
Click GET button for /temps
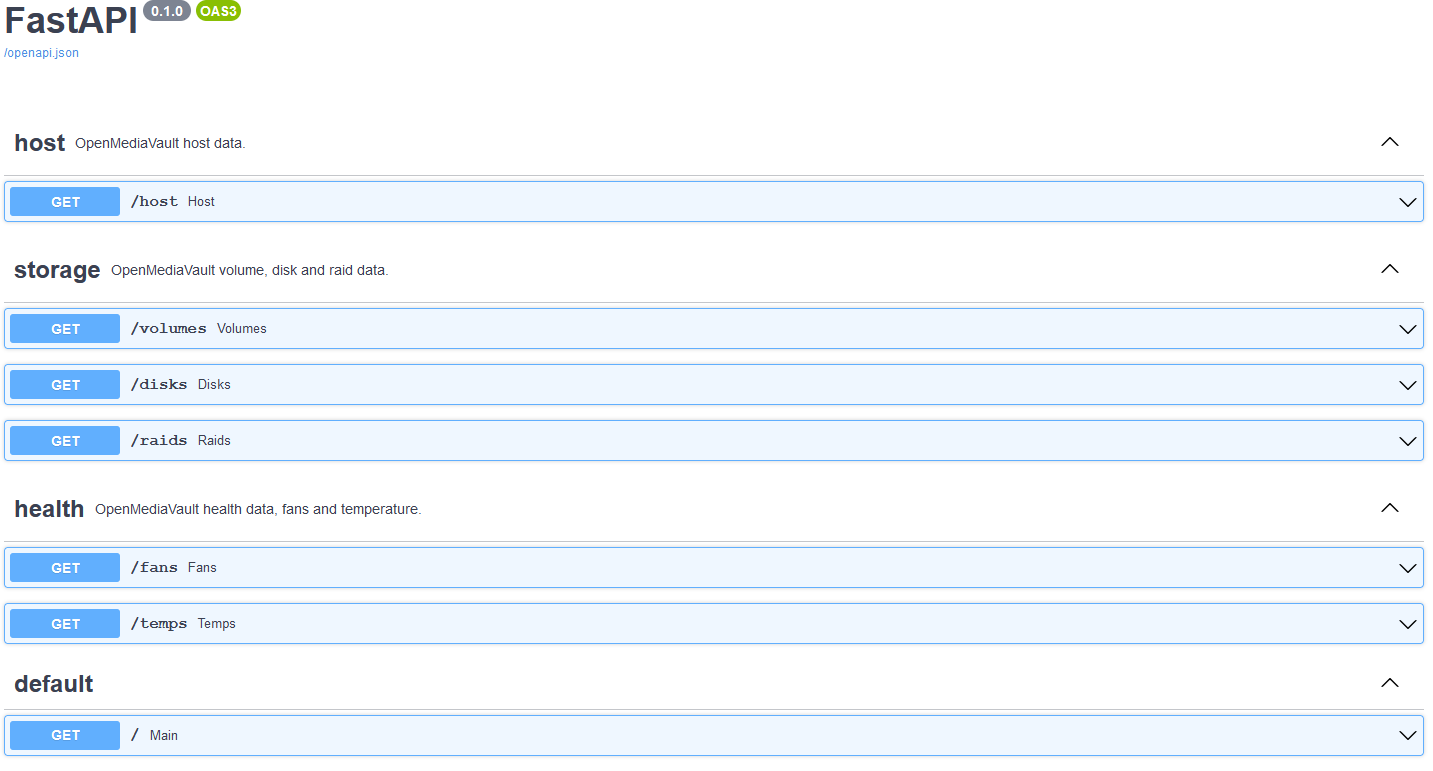click(x=65, y=624)
